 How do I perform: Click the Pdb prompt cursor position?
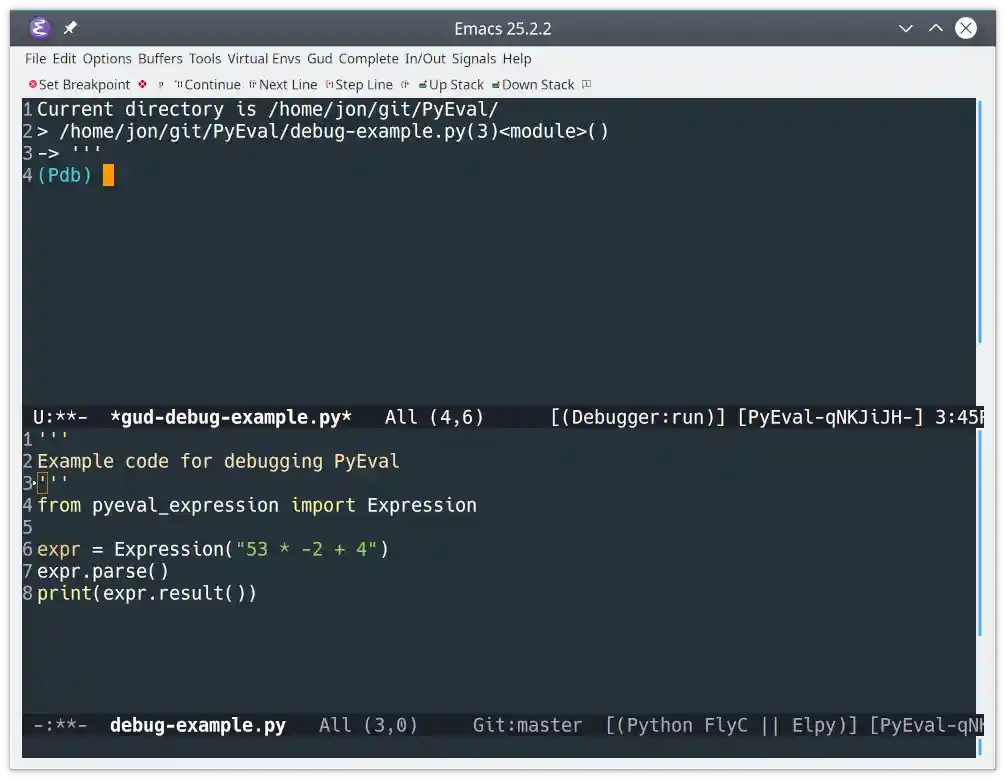point(108,174)
